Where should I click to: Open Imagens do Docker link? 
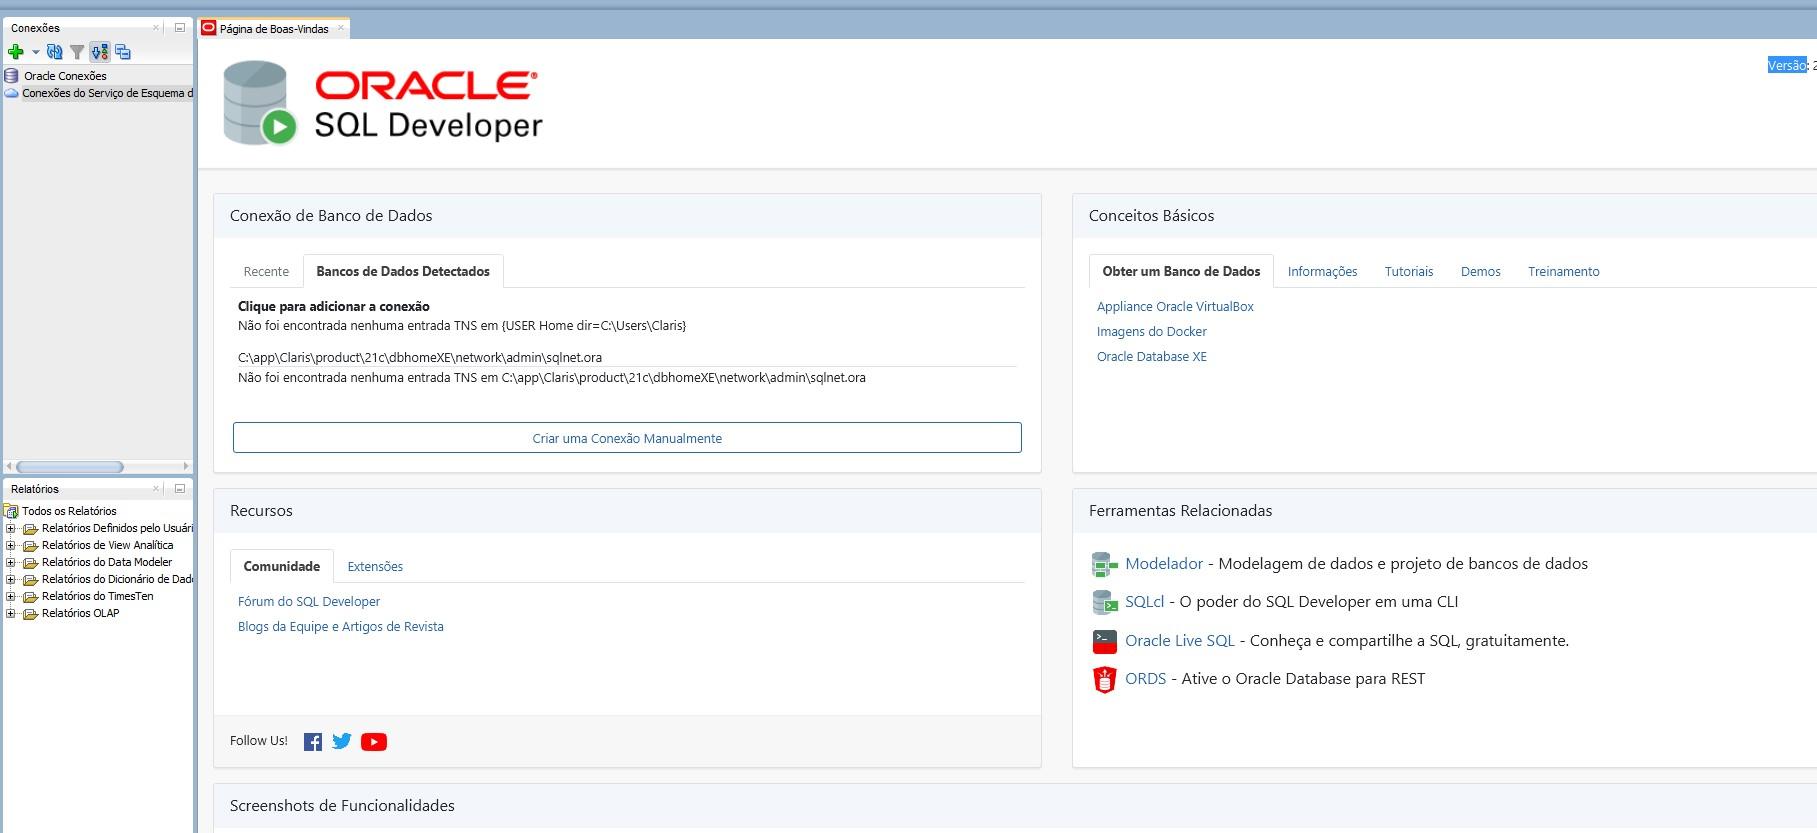click(x=1152, y=332)
